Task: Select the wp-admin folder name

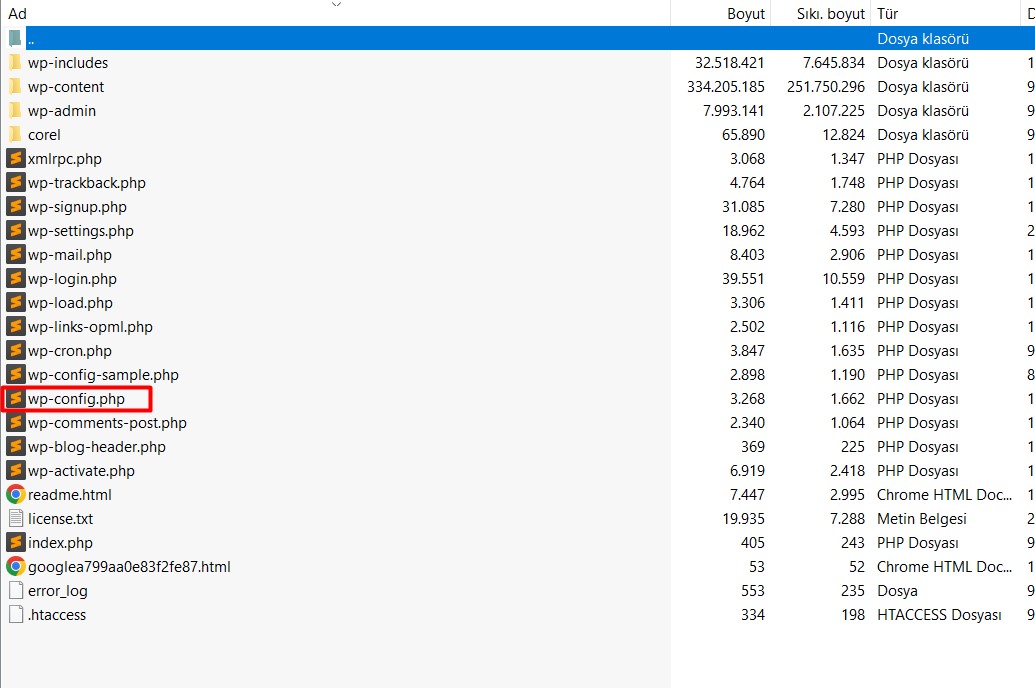Action: click(x=62, y=111)
